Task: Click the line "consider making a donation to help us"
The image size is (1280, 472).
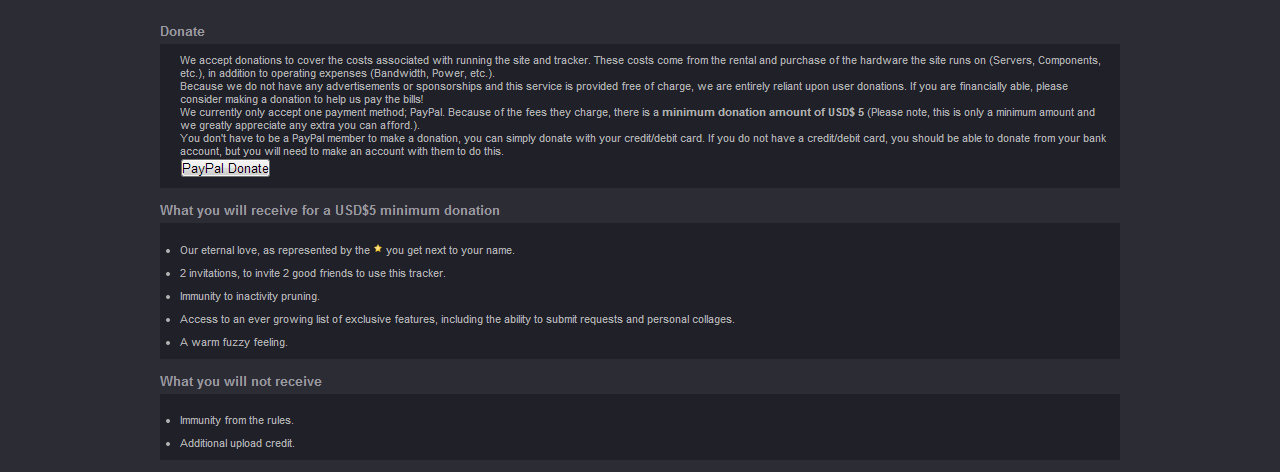Action: coord(301,99)
